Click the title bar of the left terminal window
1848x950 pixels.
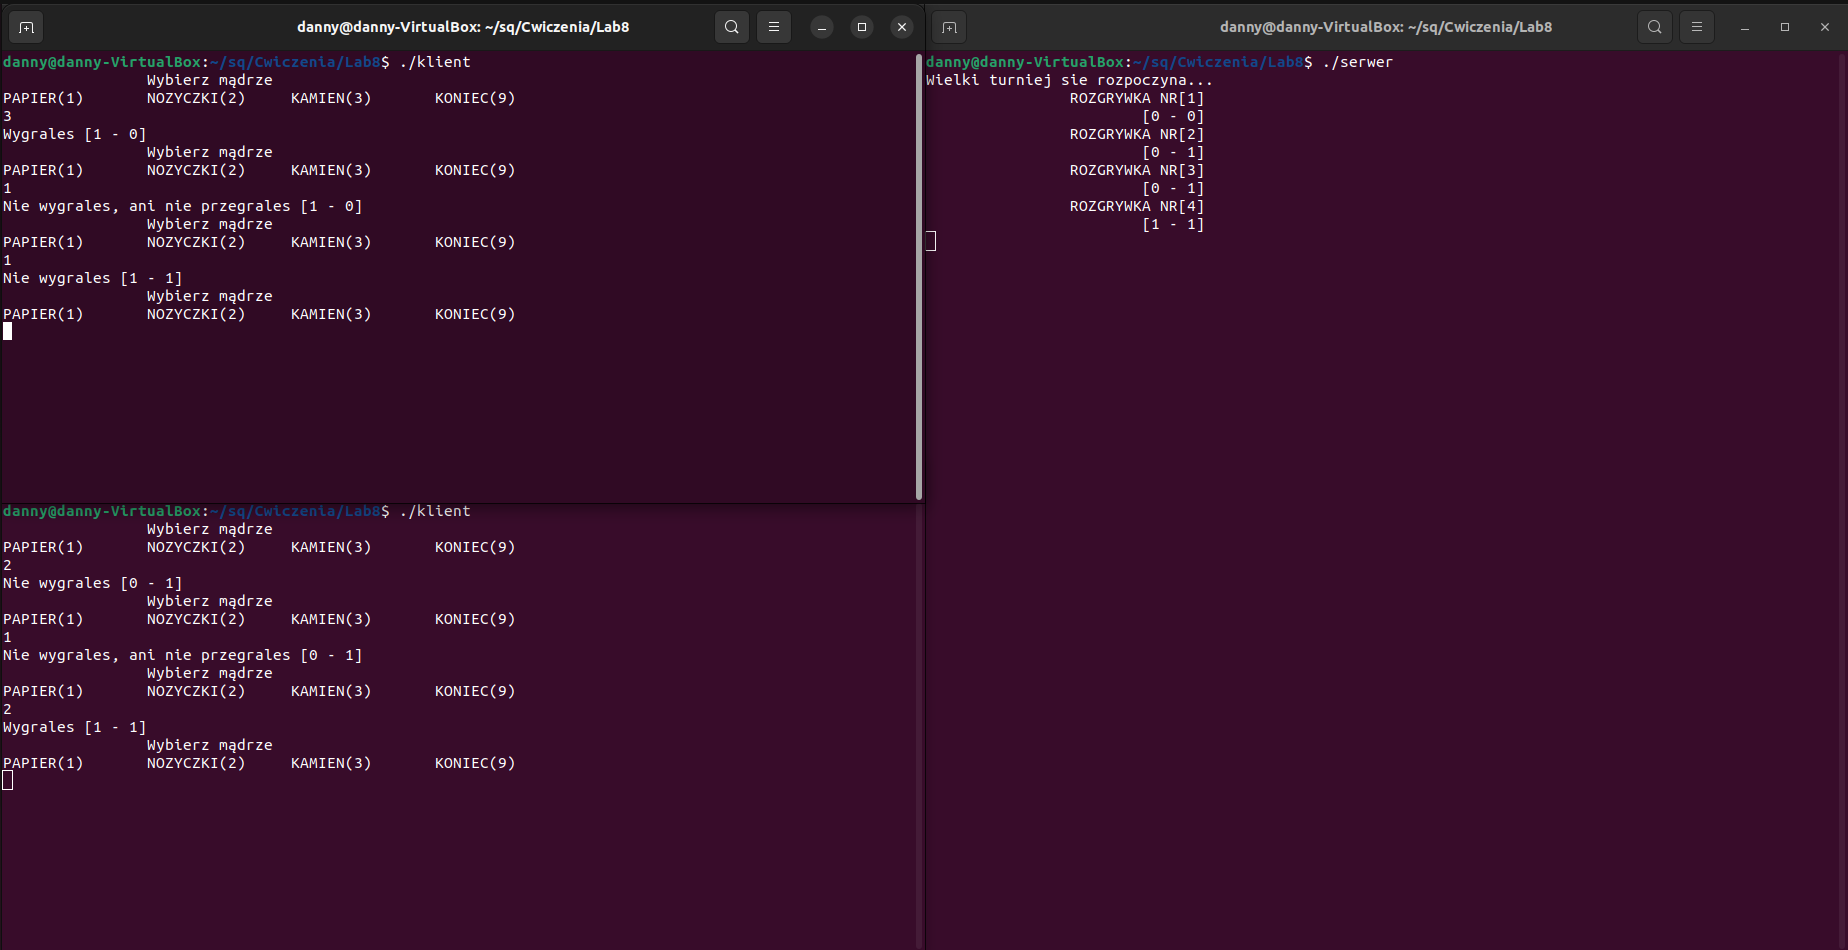[463, 27]
